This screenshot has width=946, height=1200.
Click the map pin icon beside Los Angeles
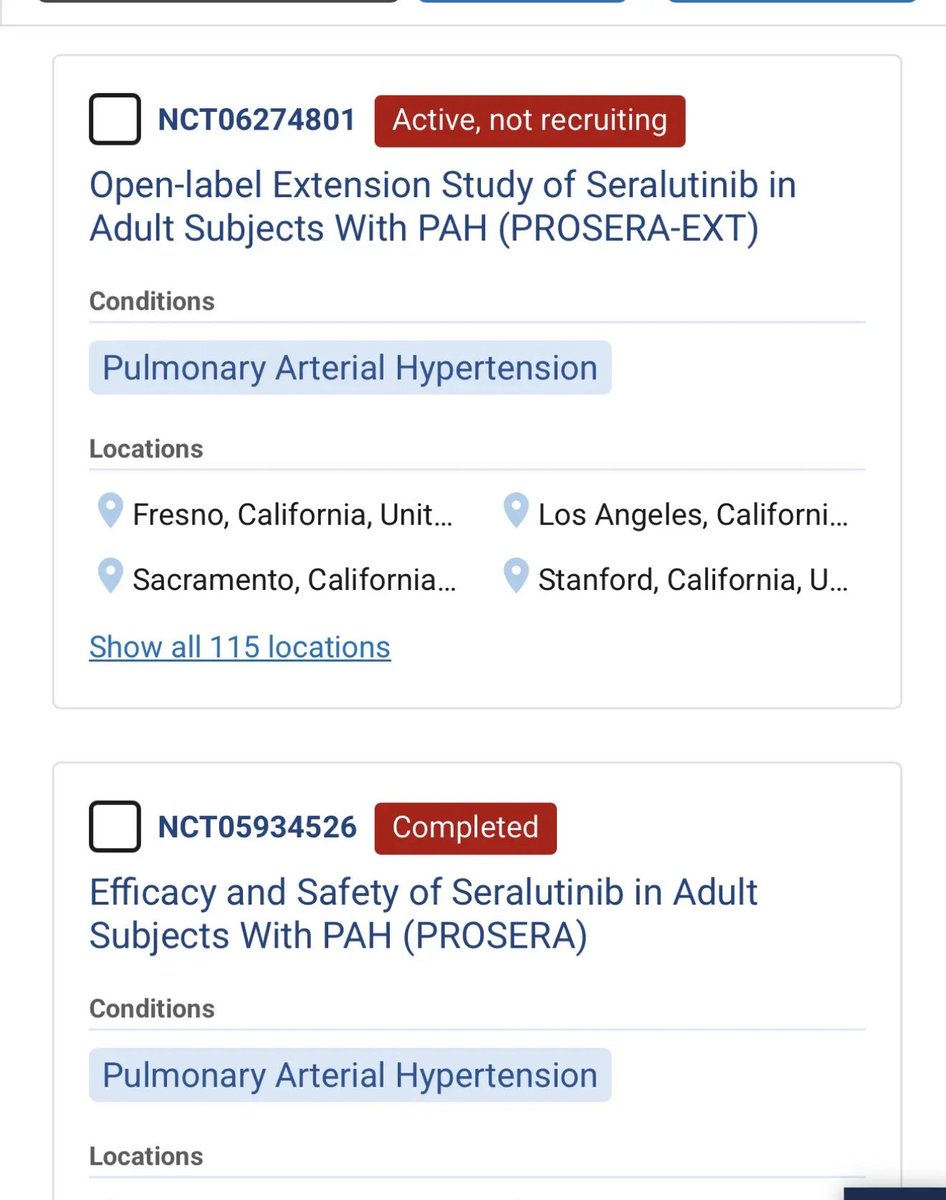pyautogui.click(x=515, y=512)
